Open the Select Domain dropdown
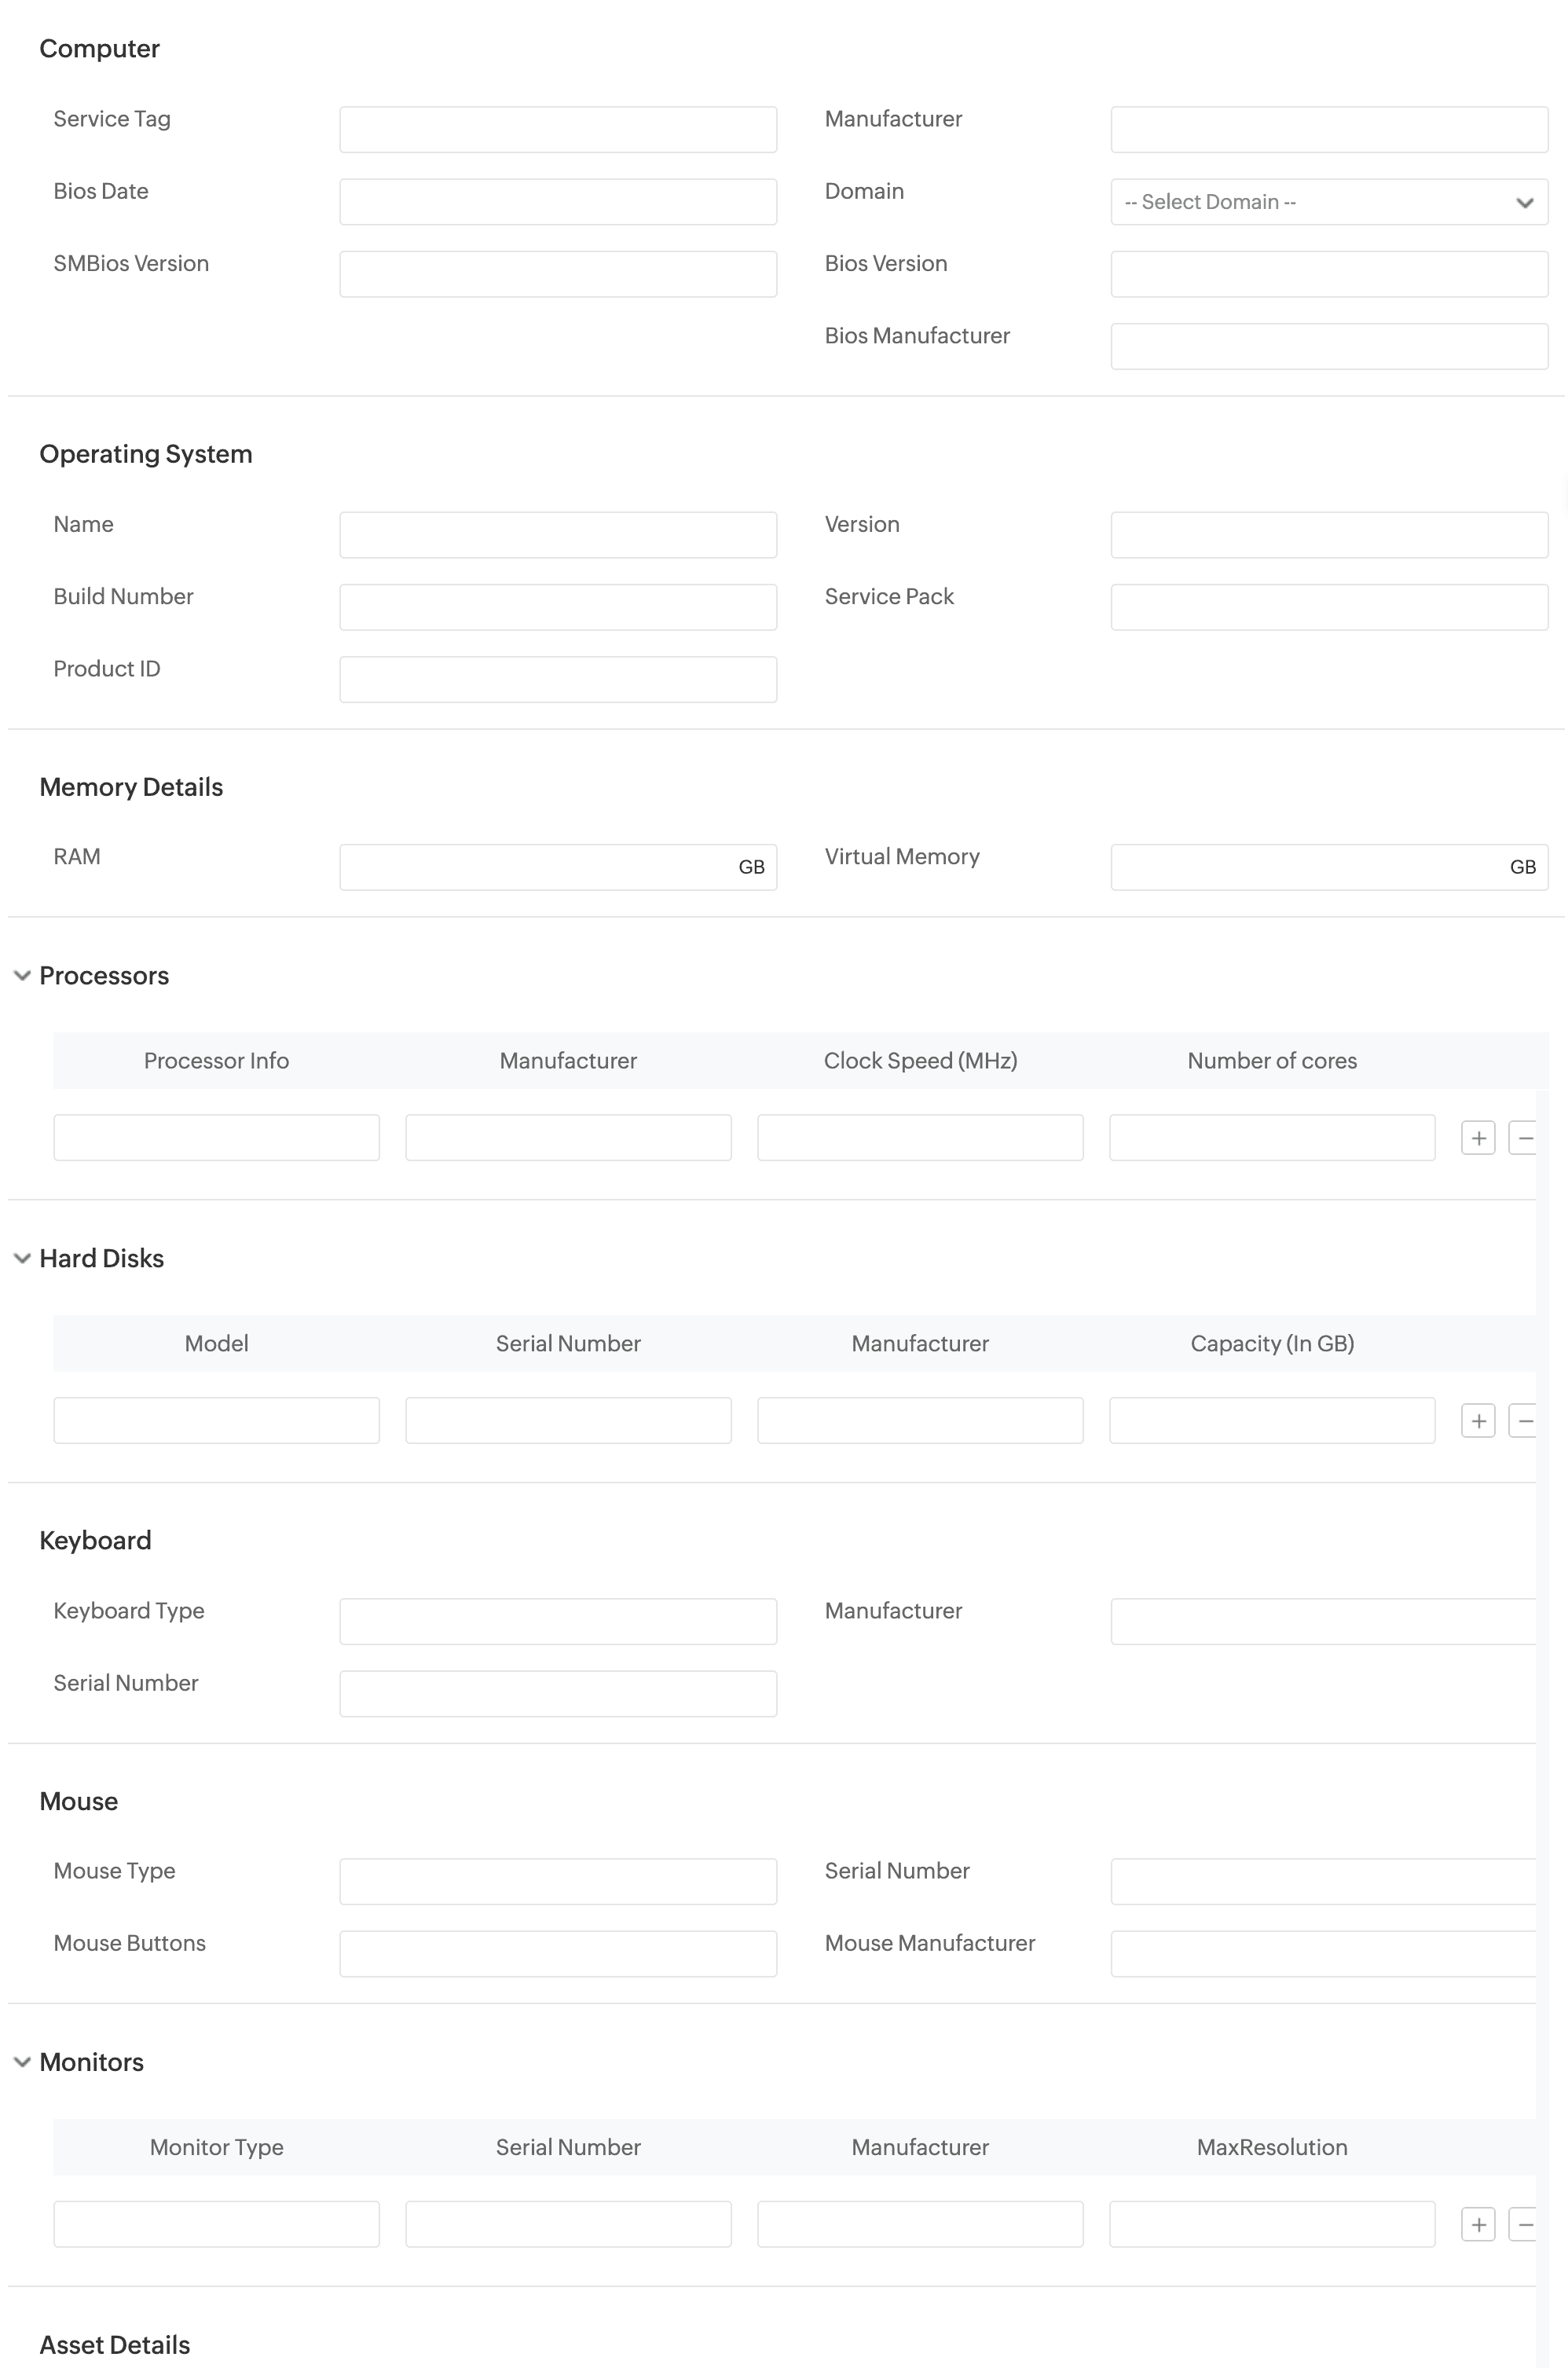Screen dimensions: 1568x2368 pos(1328,202)
